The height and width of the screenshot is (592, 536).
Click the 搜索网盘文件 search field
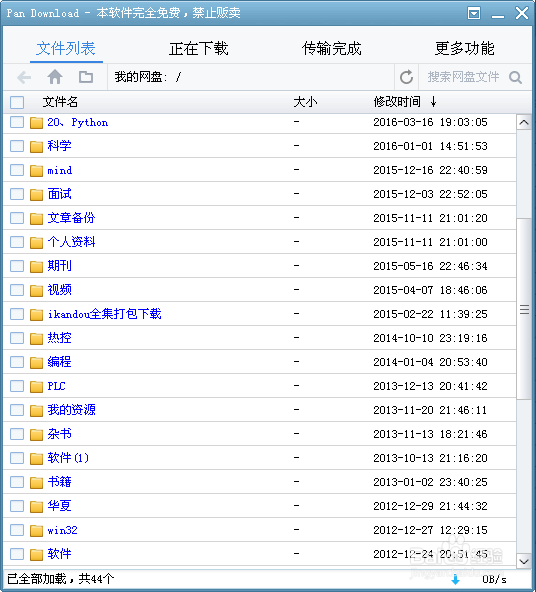tap(464, 77)
